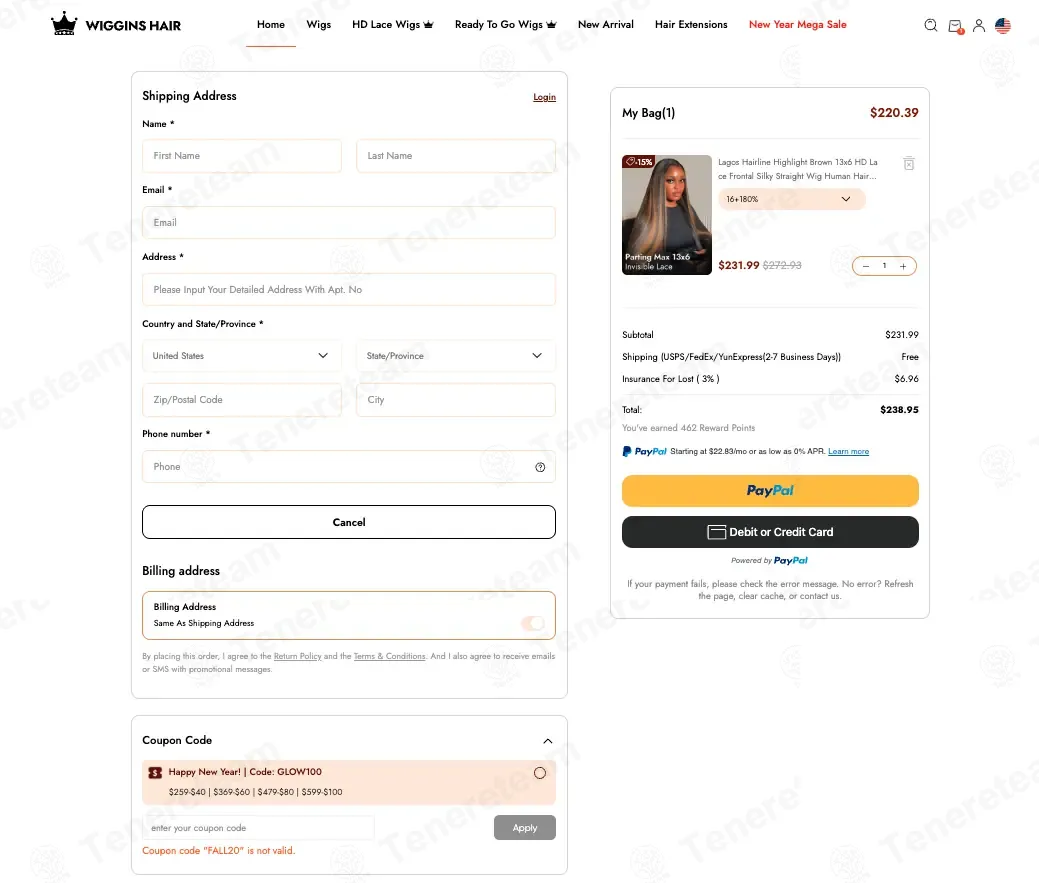Click the $272.93 struck-through price
Viewport: 1039px width, 883px height.
point(782,266)
